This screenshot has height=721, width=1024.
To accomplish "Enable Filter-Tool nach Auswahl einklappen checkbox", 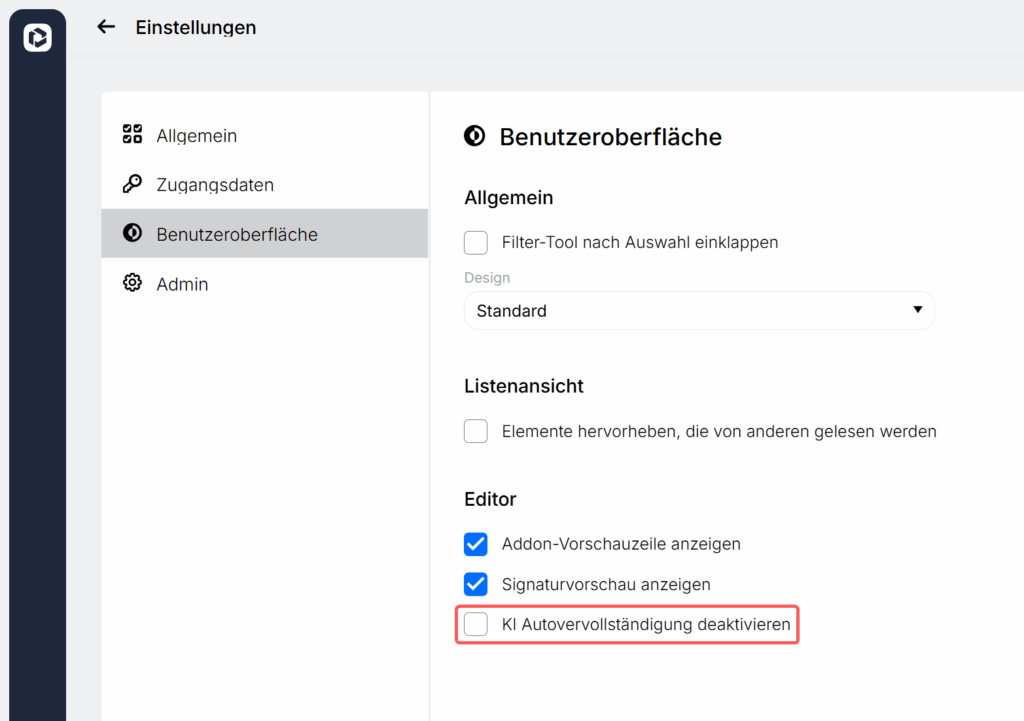I will click(476, 242).
